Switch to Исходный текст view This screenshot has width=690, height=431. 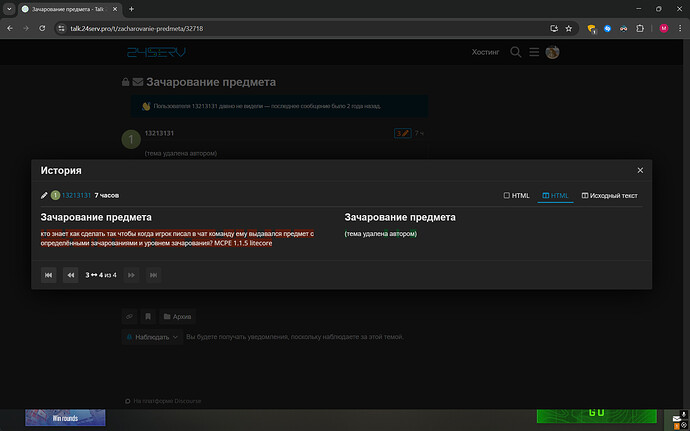coord(609,195)
